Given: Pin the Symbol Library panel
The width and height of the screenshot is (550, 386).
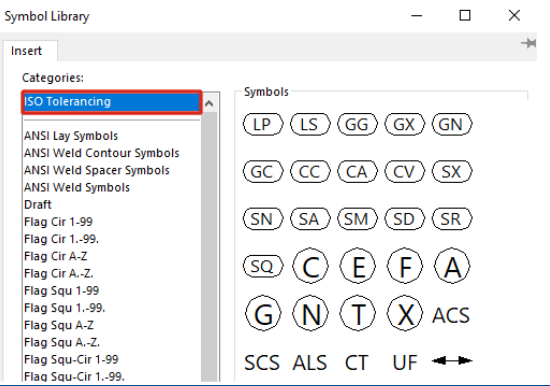Looking at the screenshot, I should [528, 44].
